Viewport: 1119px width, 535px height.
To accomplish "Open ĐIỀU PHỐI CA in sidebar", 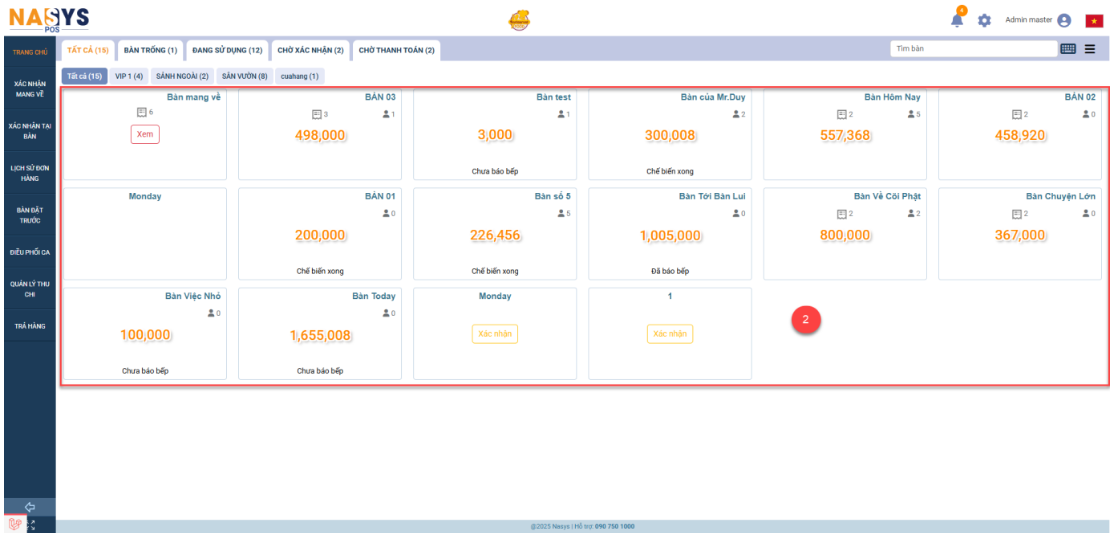I will coord(29,252).
